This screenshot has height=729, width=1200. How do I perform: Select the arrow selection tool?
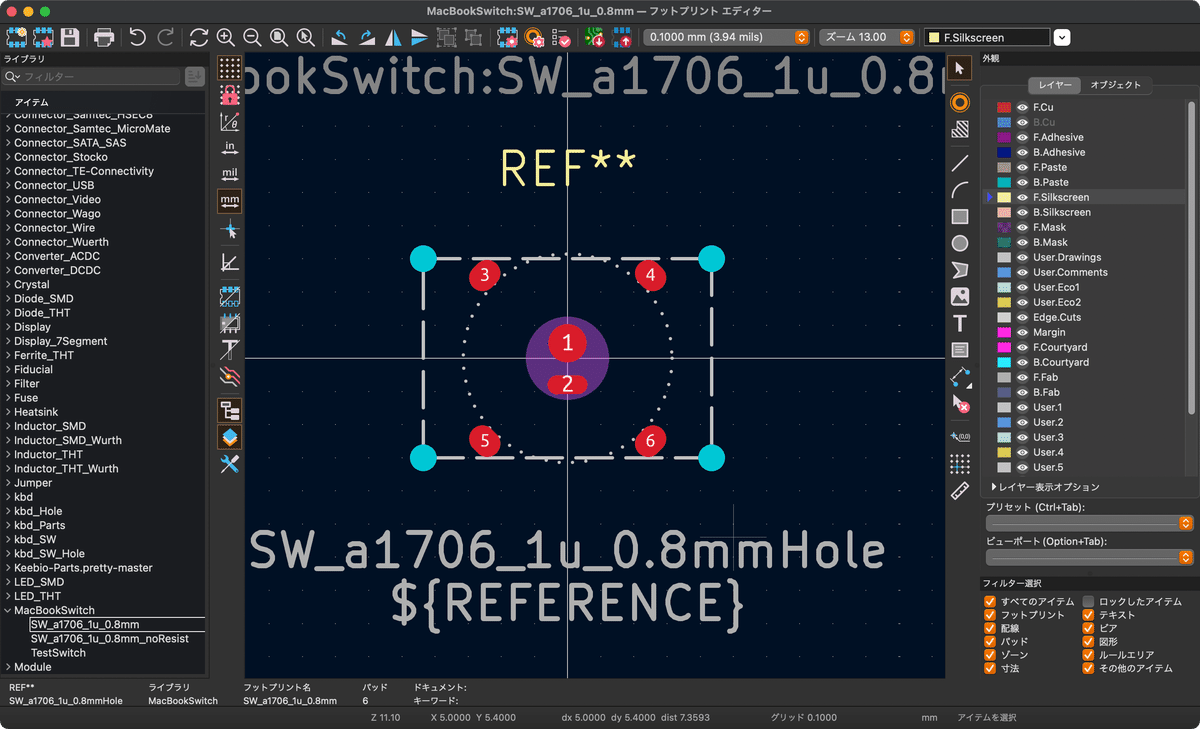(960, 68)
